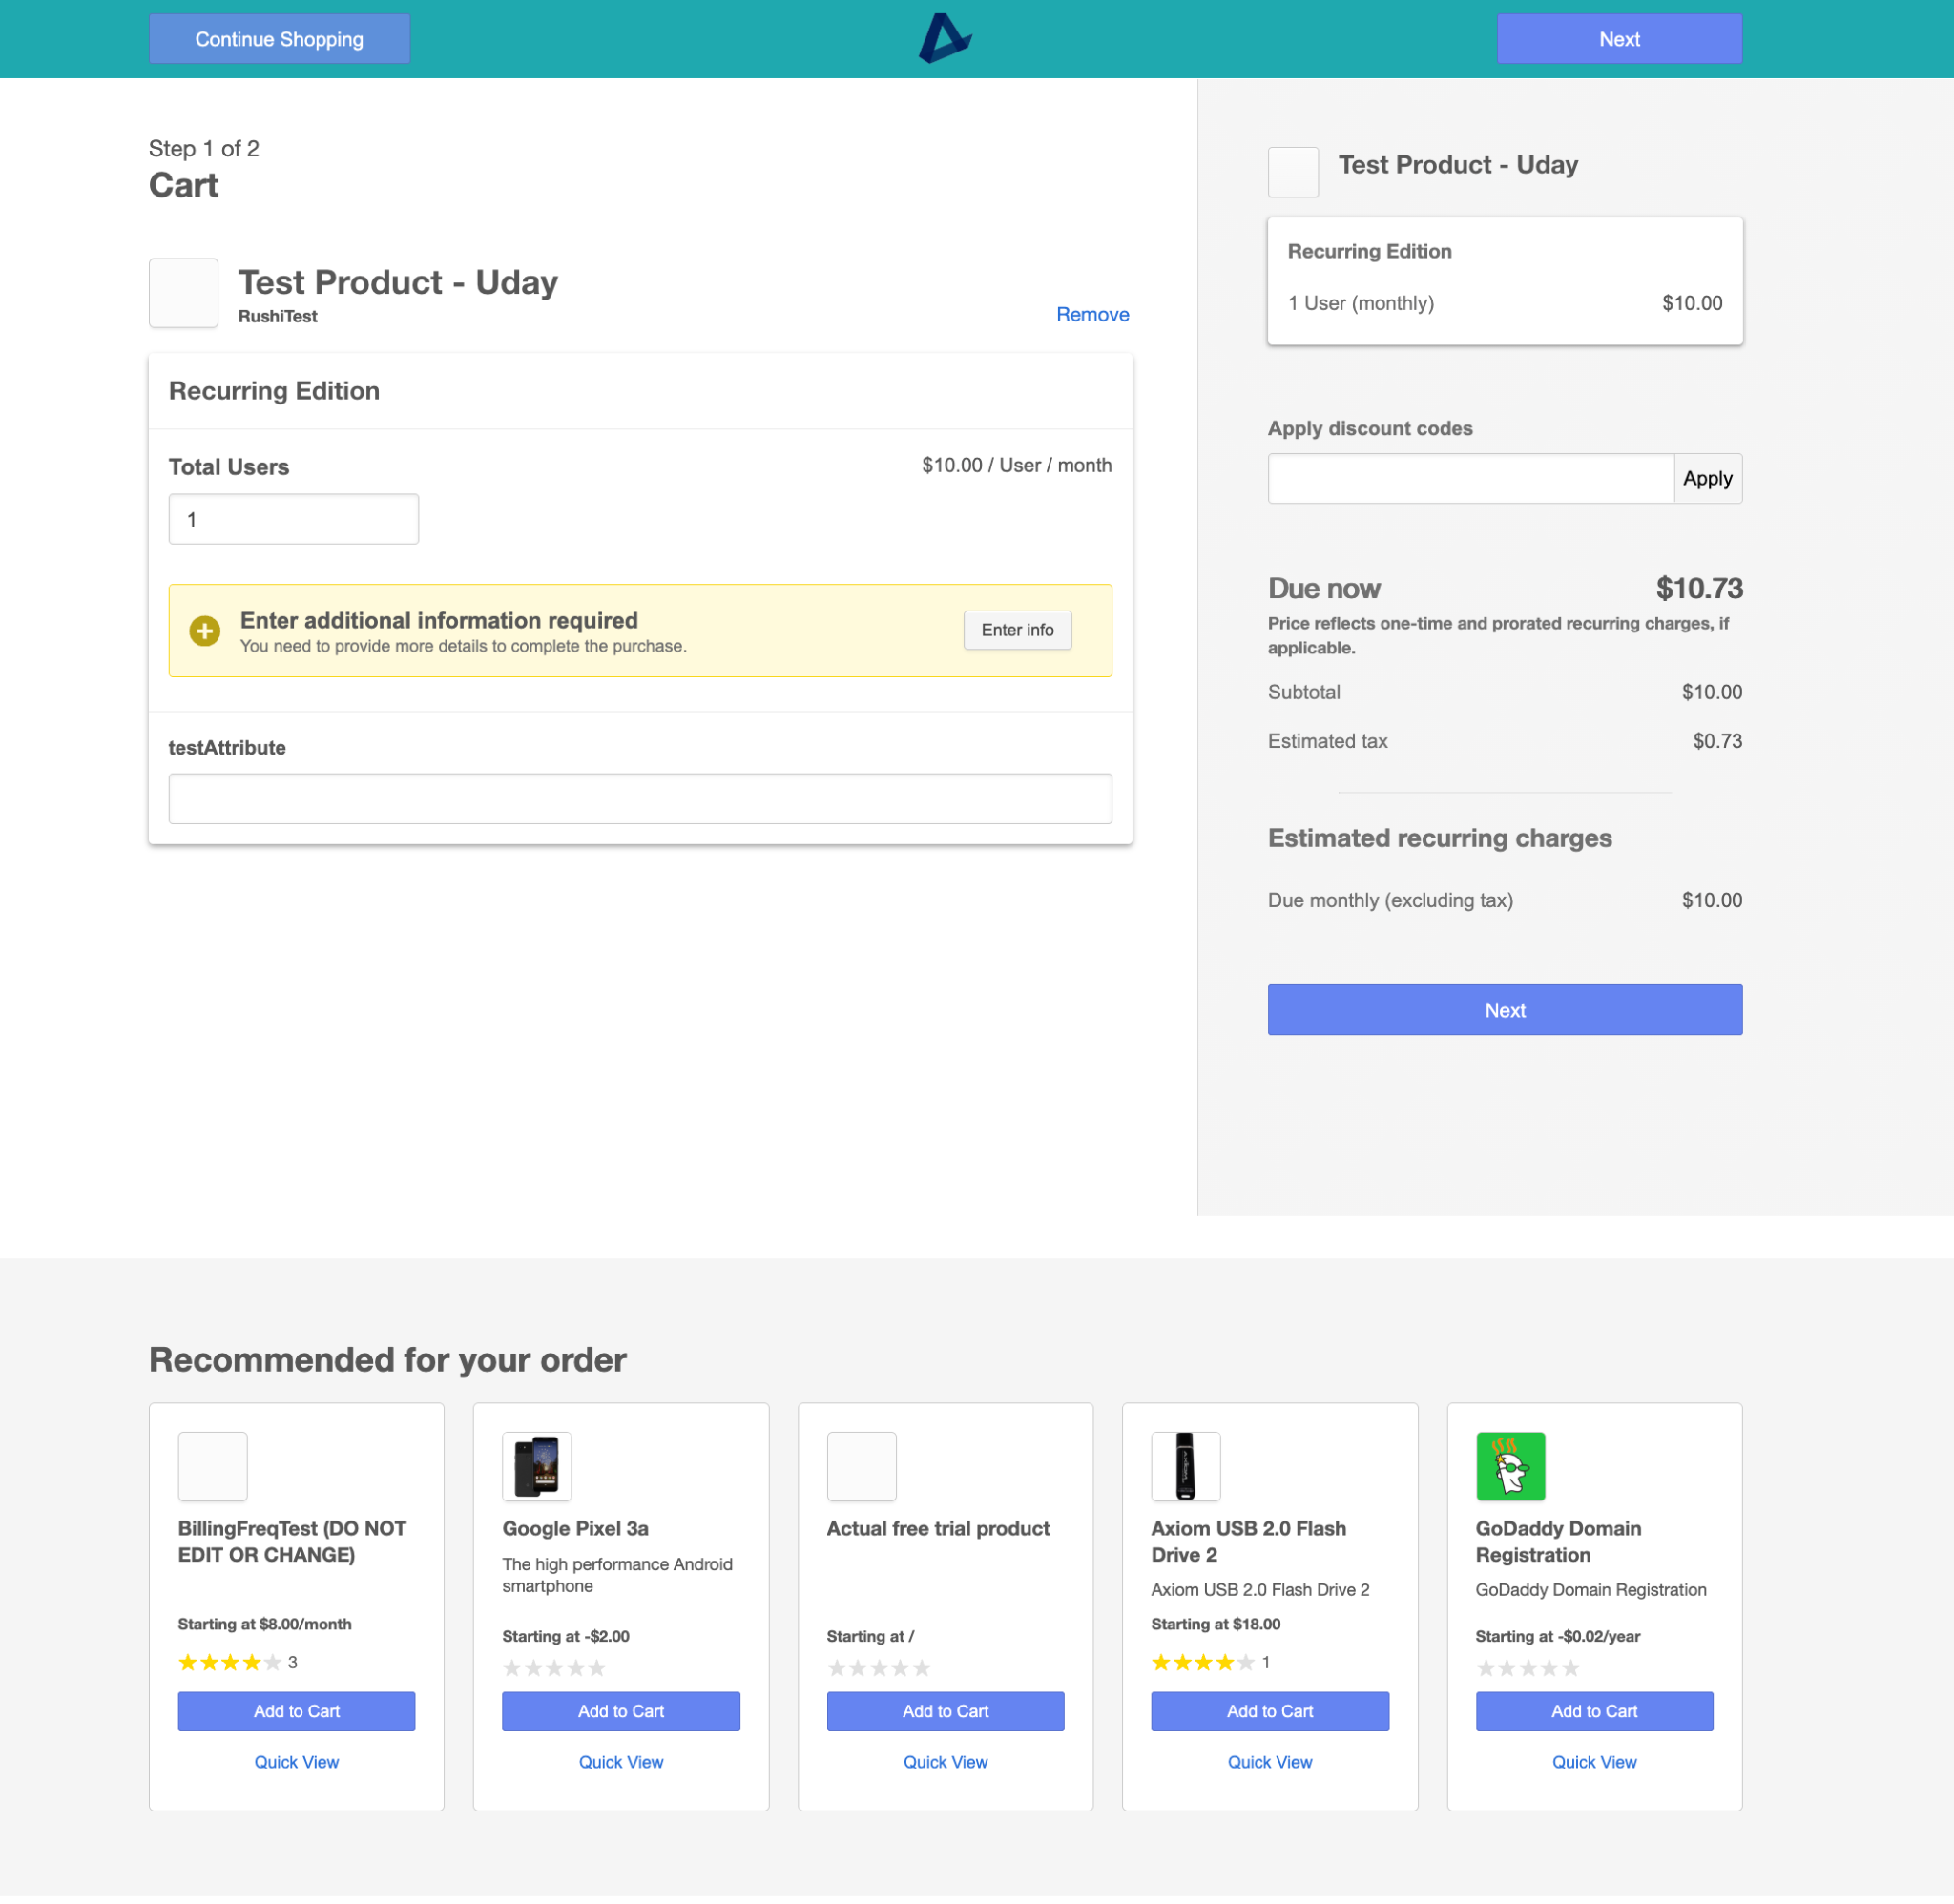1954x1904 pixels.
Task: Click the GoDaddy logo icon
Action: (1510, 1467)
